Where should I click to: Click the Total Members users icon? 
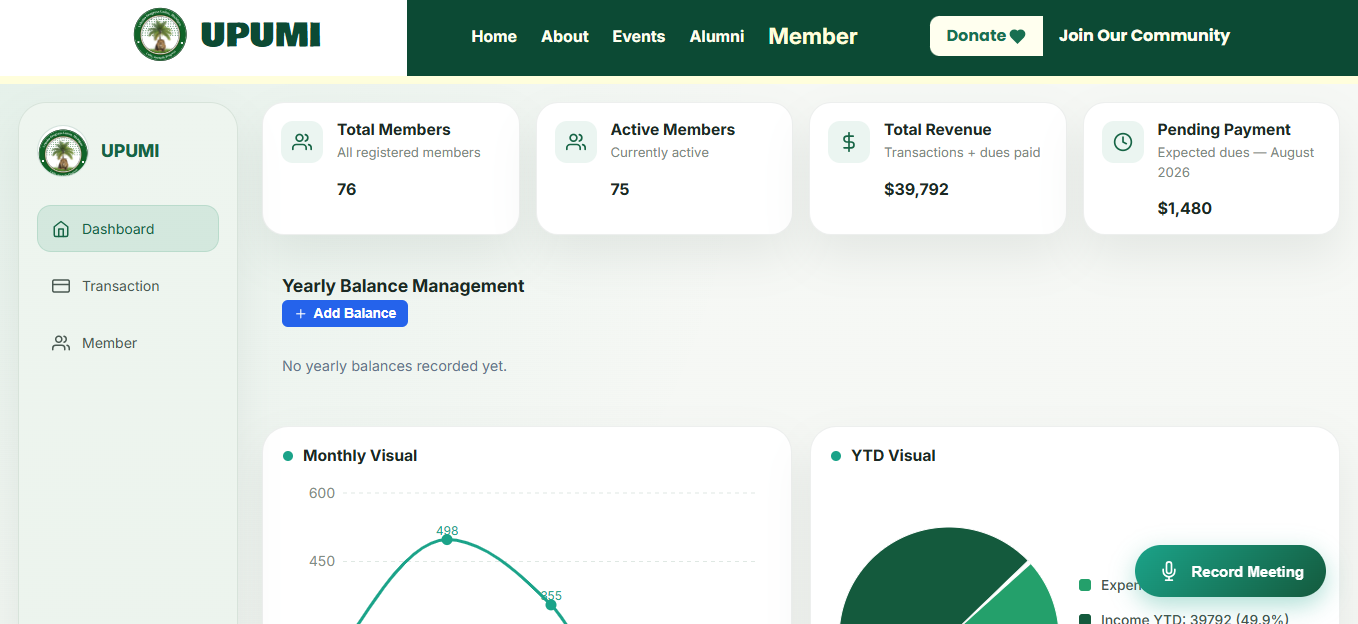tap(302, 142)
